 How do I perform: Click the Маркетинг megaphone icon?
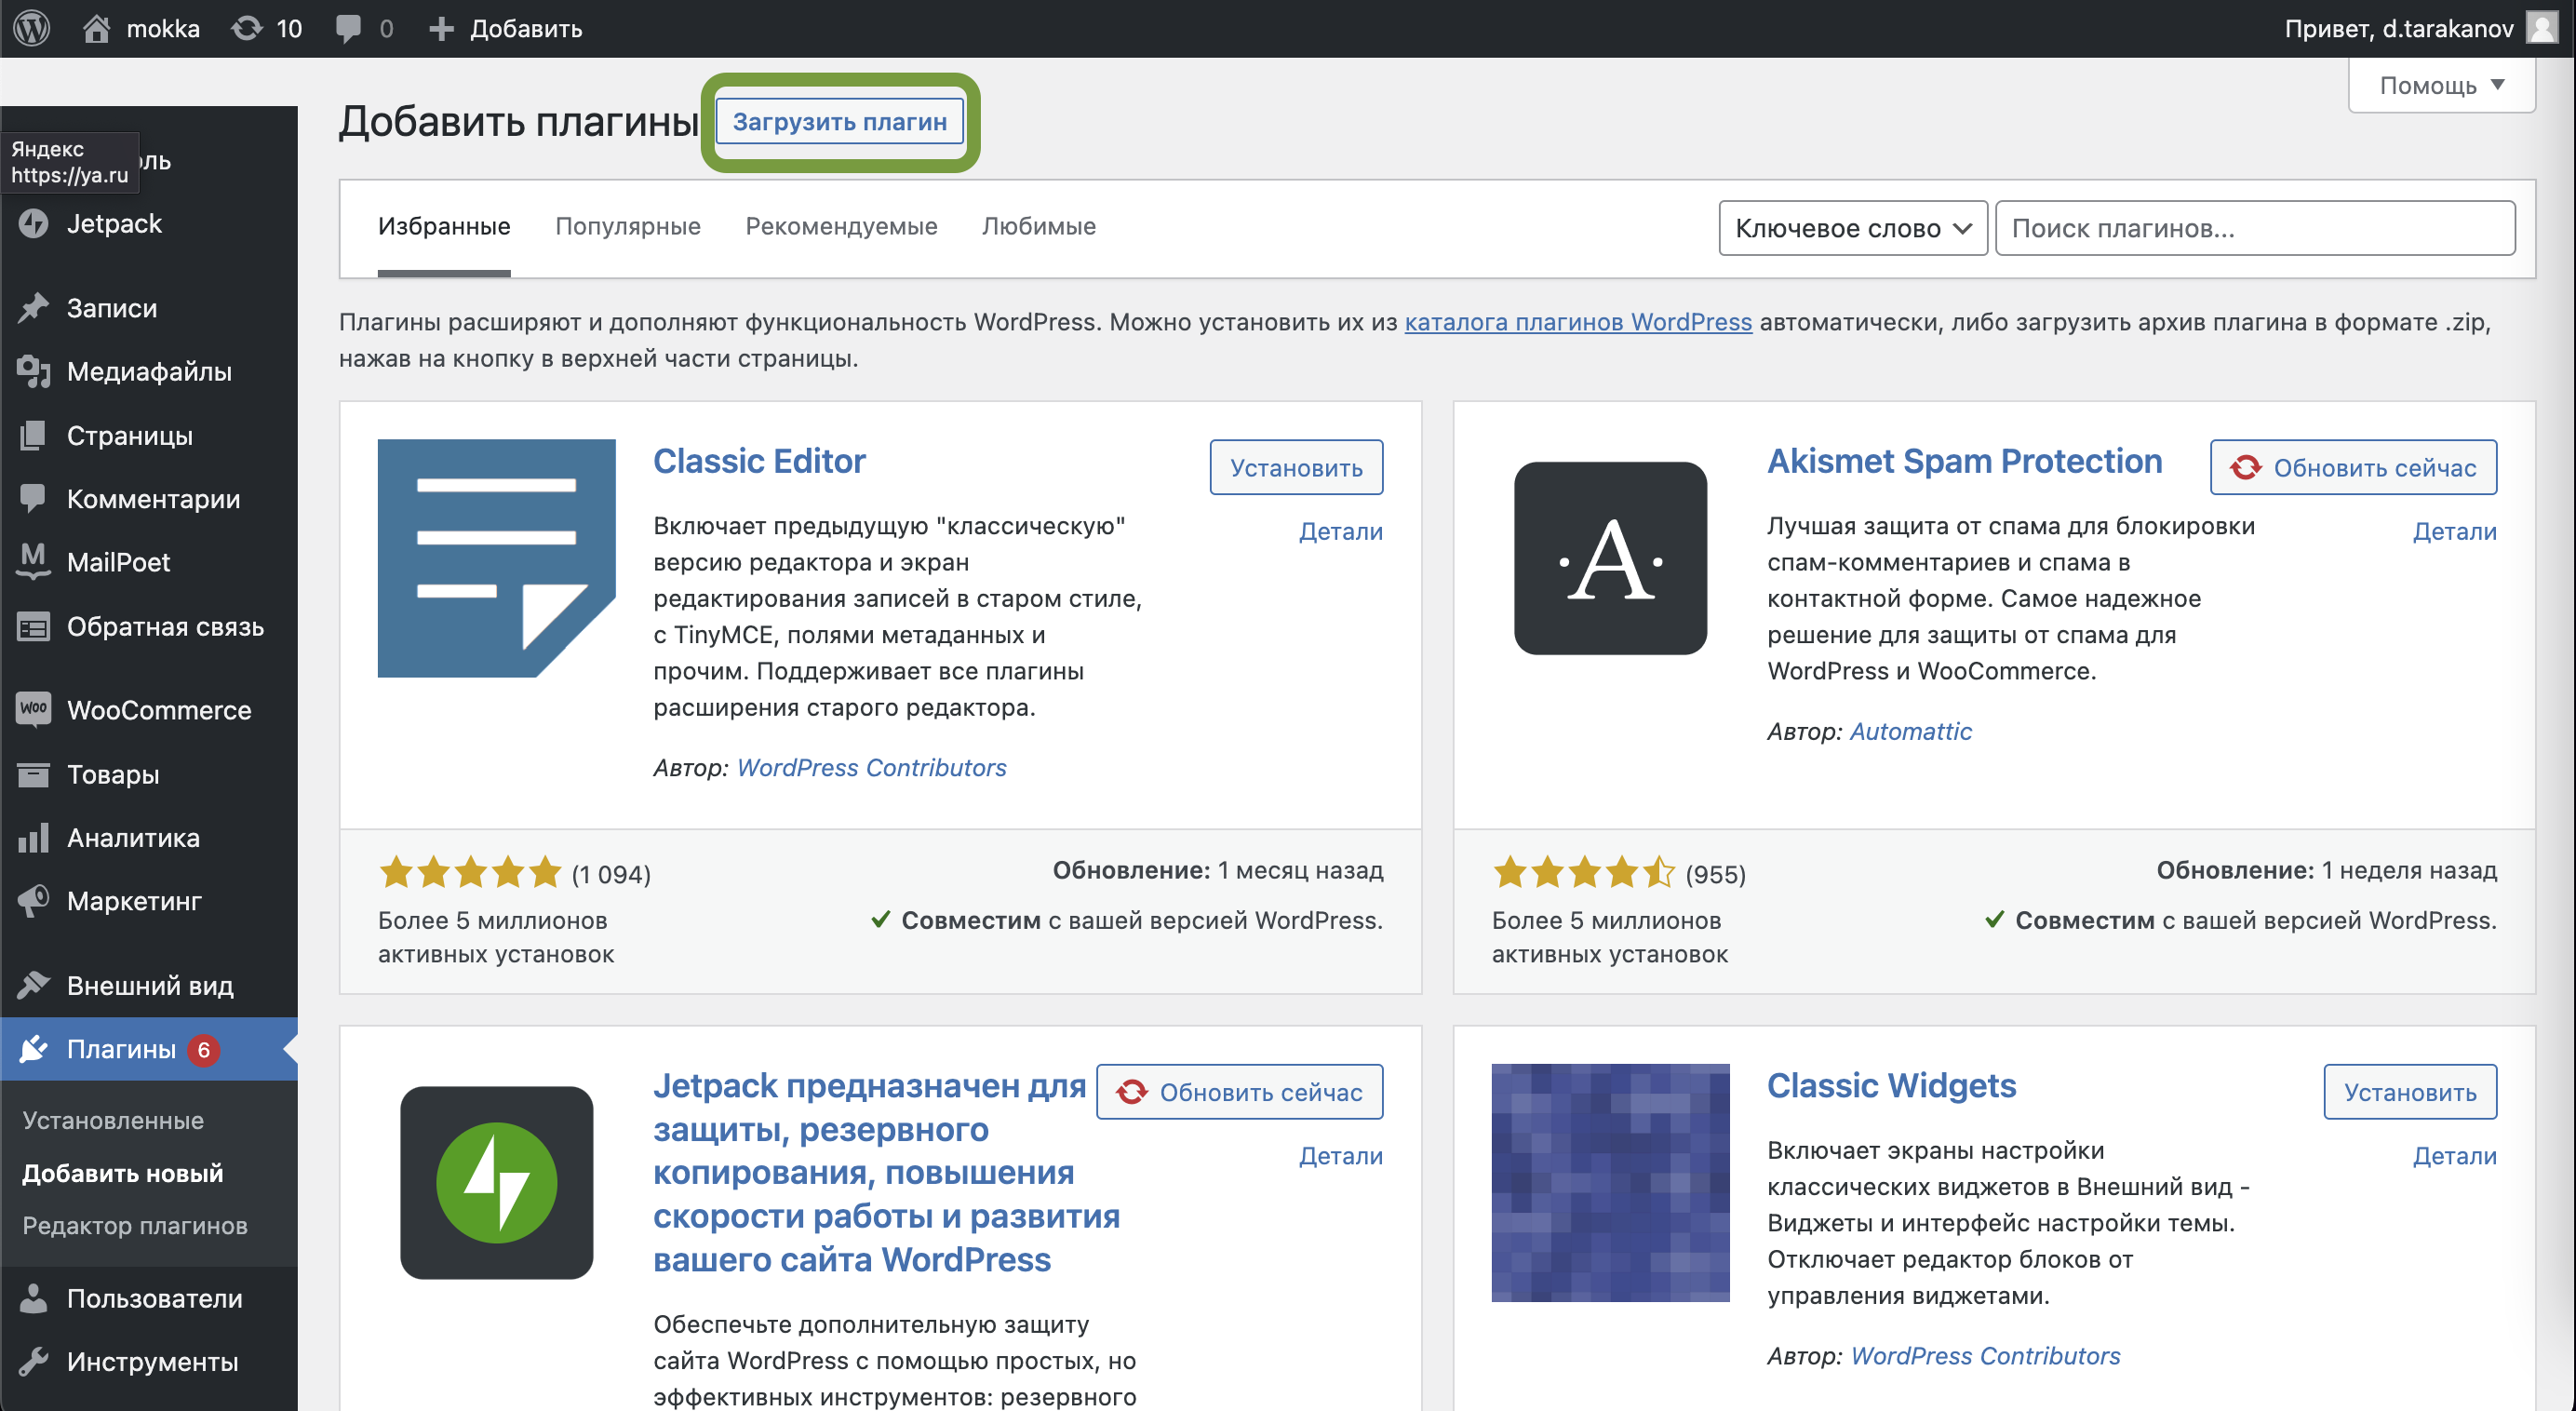click(33, 901)
